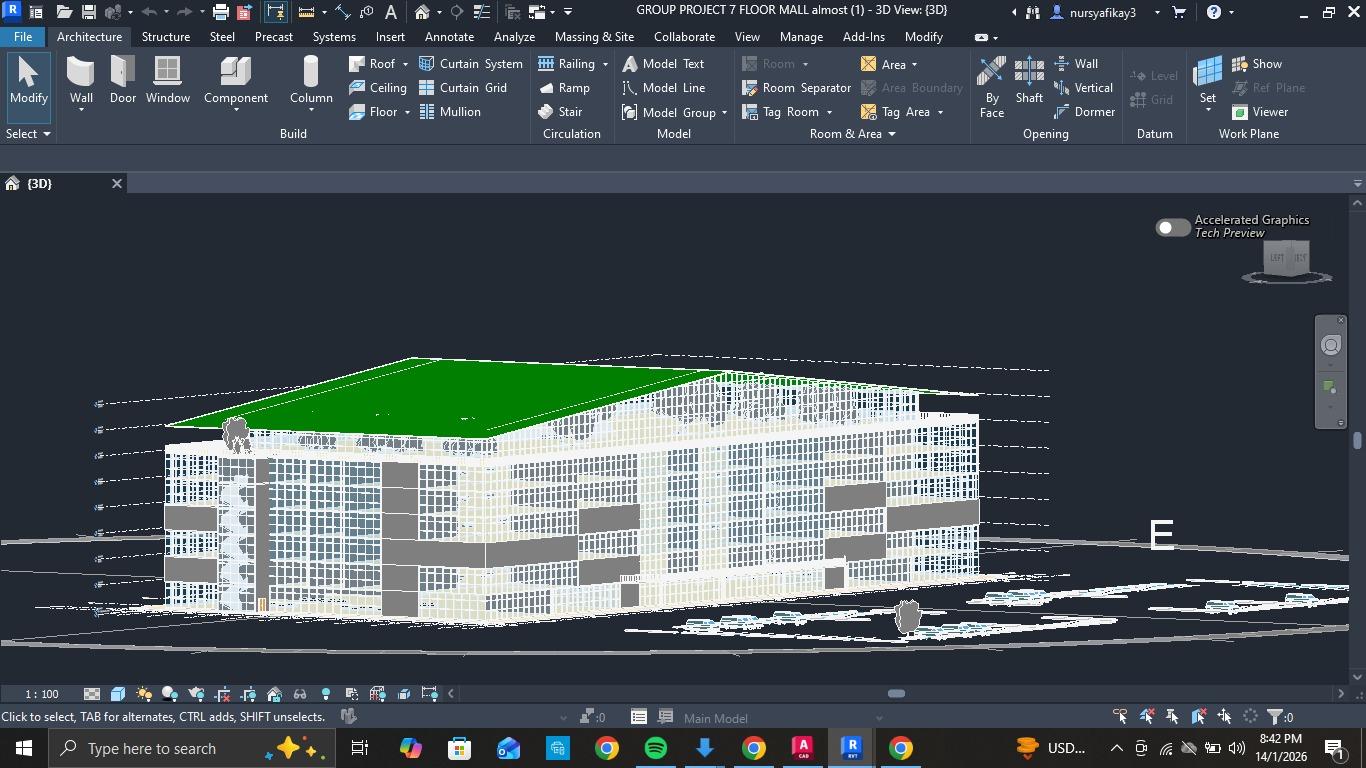
Task: Select the Wall tool in Build panel
Action: pos(81,80)
